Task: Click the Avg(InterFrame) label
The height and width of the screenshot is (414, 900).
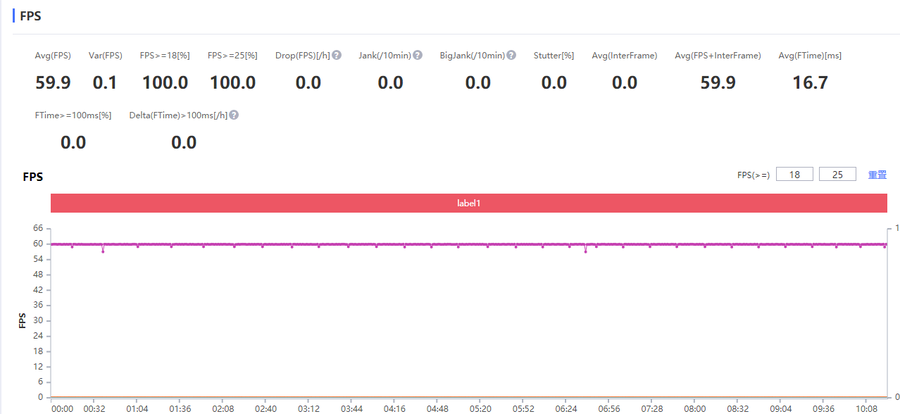Action: coord(624,56)
